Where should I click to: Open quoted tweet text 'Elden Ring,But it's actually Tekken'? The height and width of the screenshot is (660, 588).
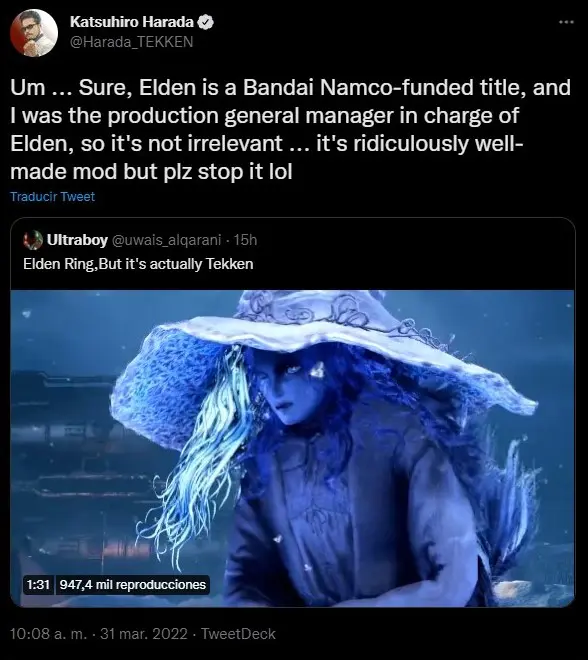pyautogui.click(x=138, y=264)
